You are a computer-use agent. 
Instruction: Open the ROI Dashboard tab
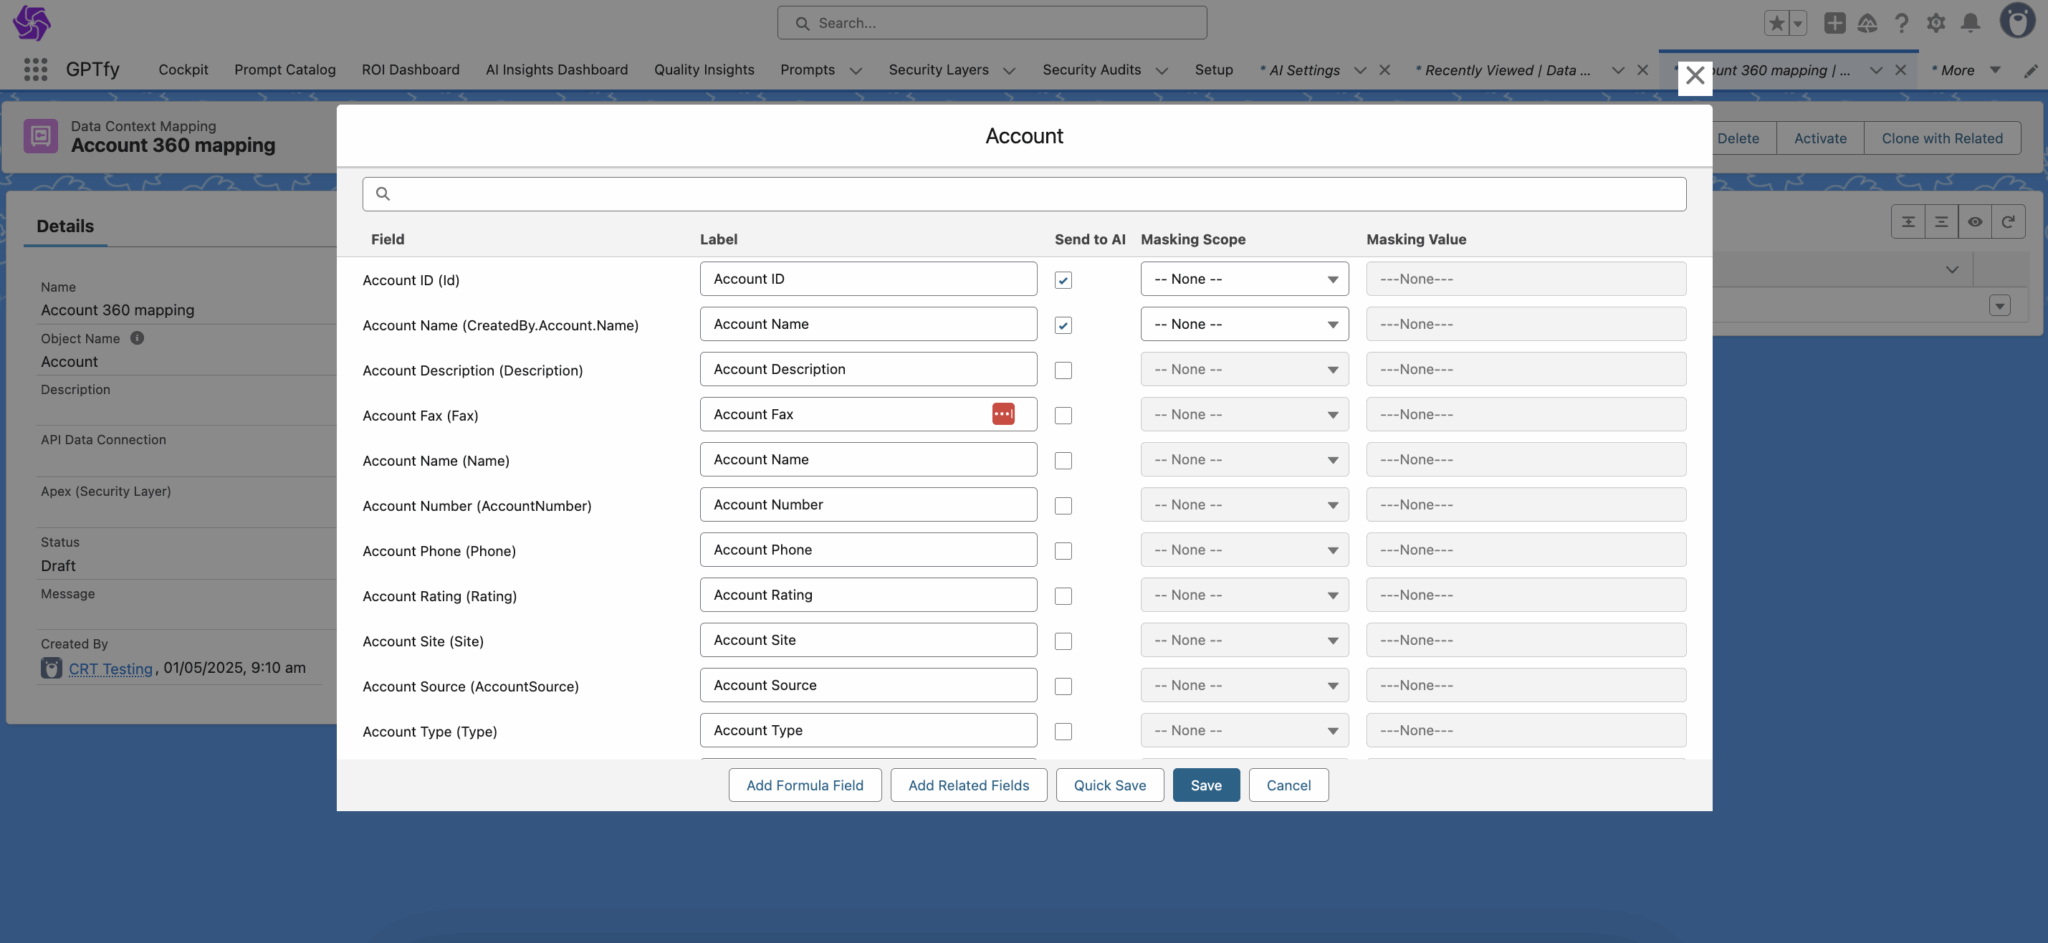point(410,70)
